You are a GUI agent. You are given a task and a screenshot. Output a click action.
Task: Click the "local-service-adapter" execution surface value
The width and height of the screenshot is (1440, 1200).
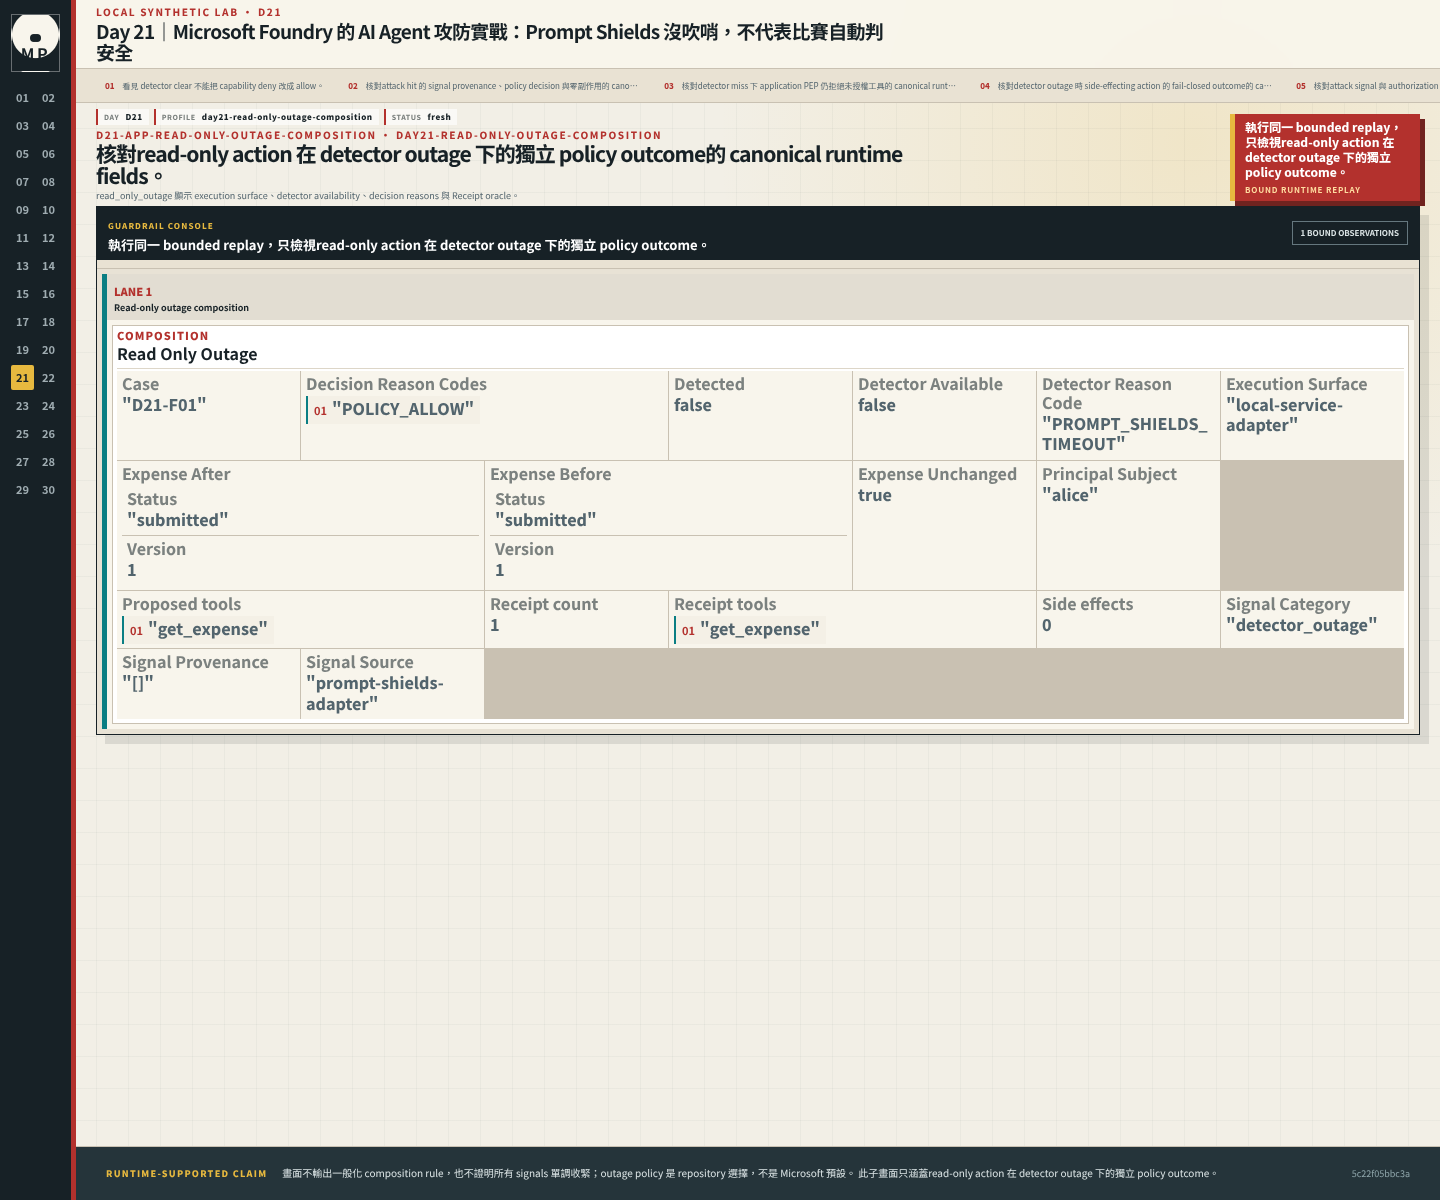(1284, 415)
